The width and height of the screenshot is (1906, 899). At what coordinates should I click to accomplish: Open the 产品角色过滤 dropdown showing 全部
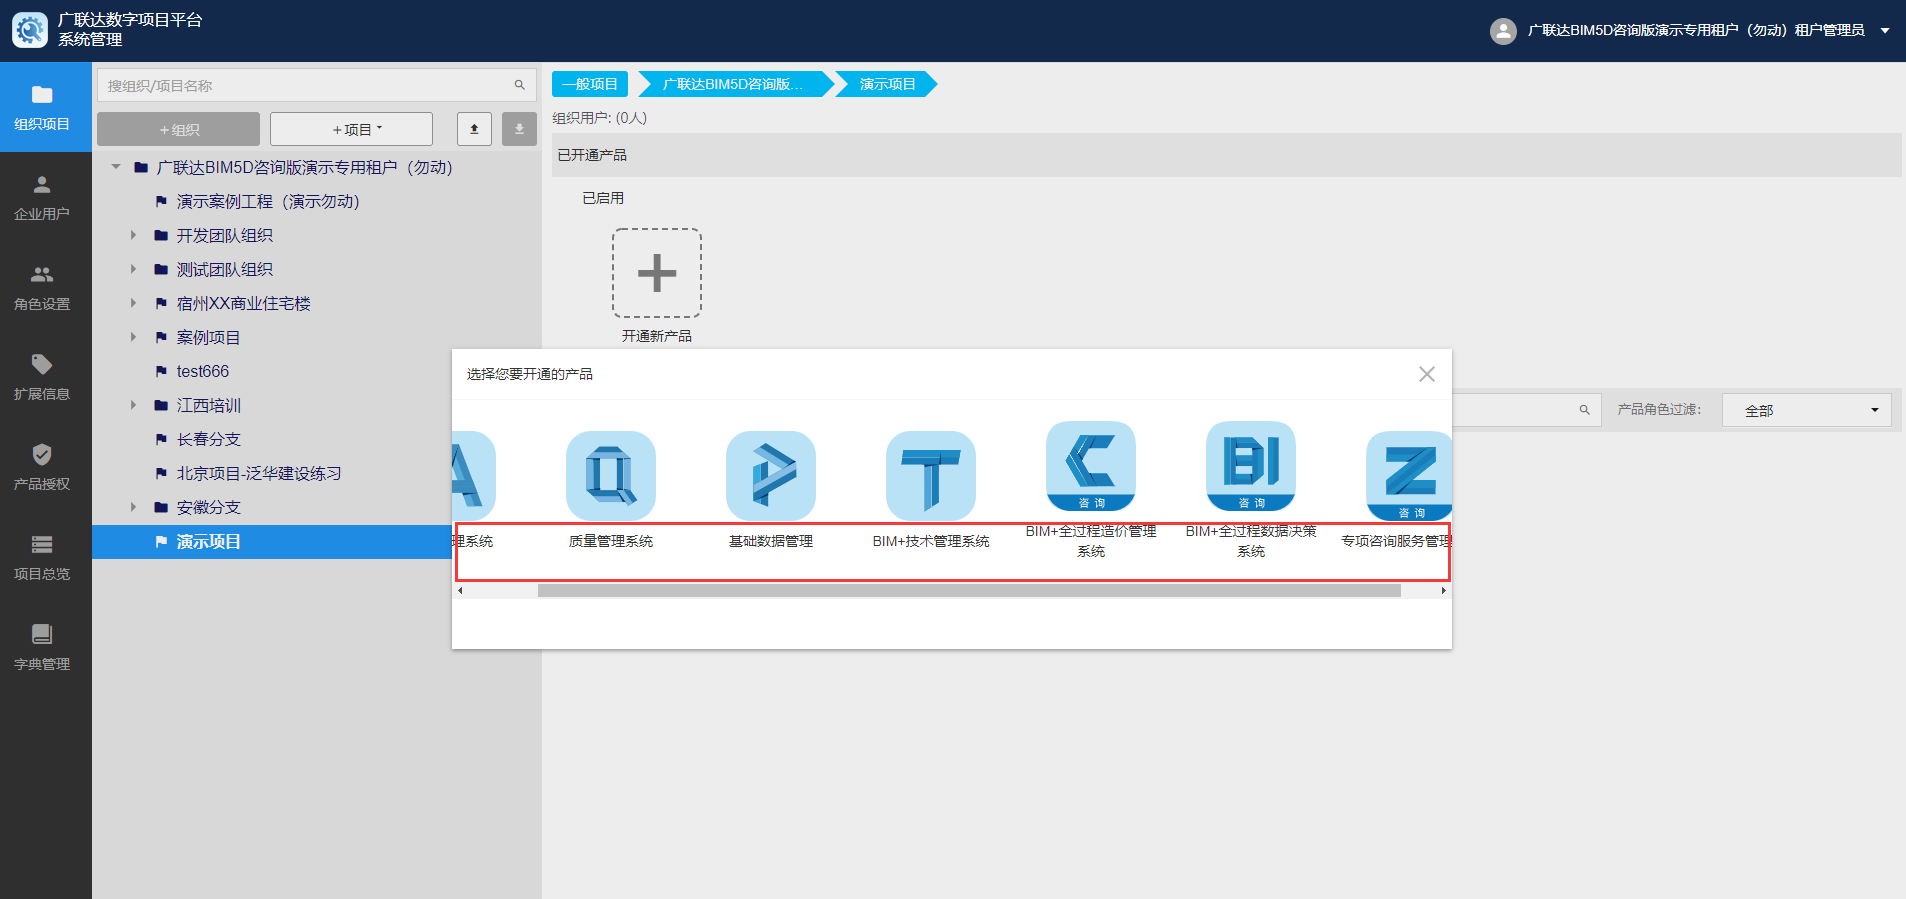pos(1806,410)
